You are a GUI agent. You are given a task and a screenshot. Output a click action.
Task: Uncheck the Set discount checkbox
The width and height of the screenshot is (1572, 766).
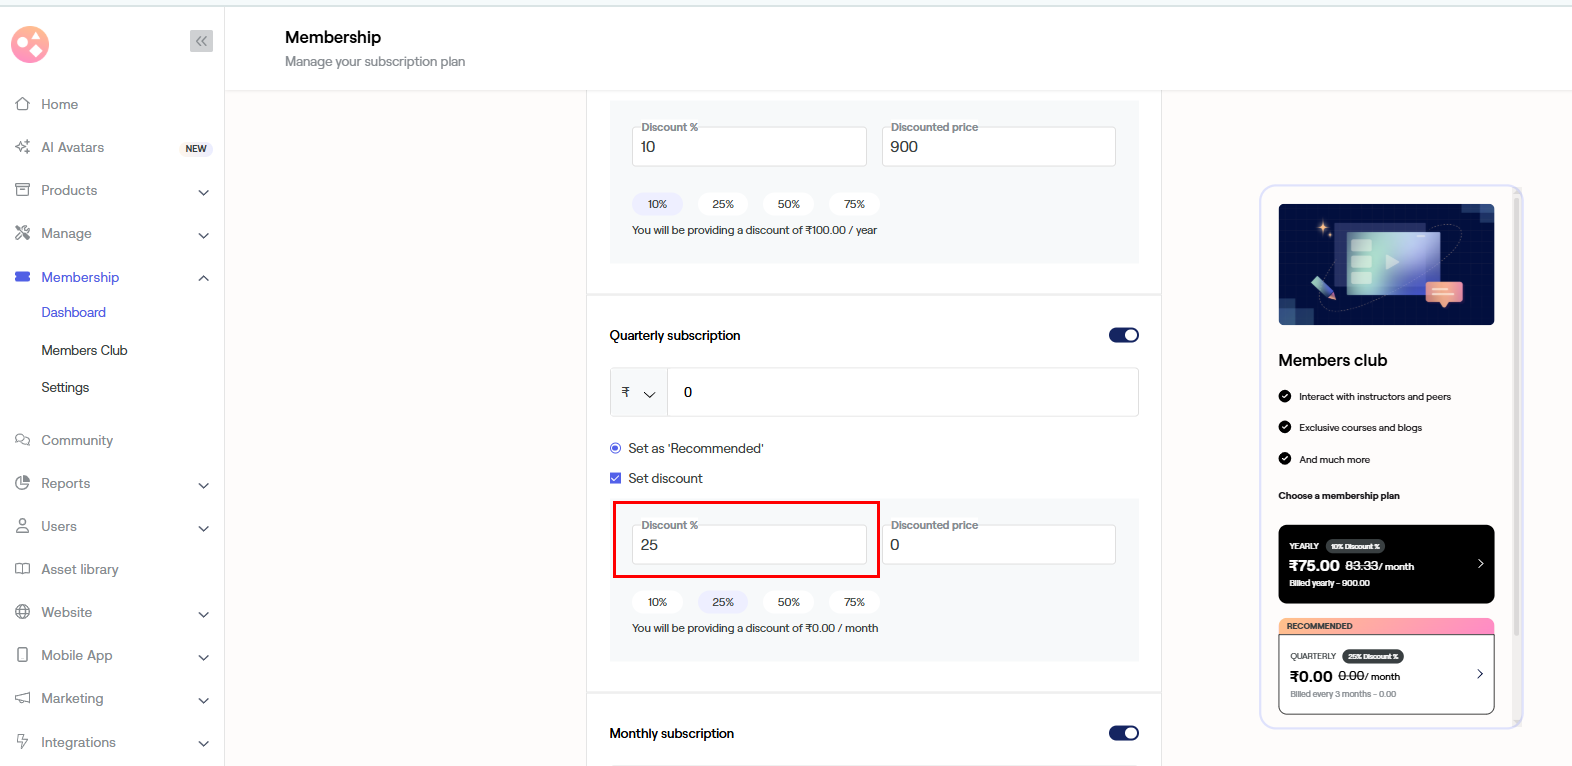pyautogui.click(x=616, y=478)
